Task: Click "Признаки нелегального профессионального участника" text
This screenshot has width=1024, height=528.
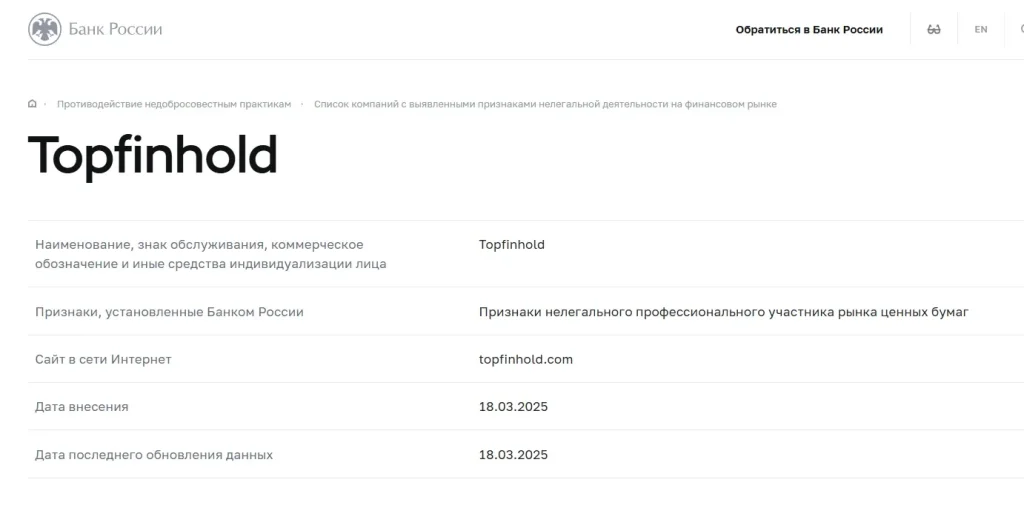Action: (724, 312)
